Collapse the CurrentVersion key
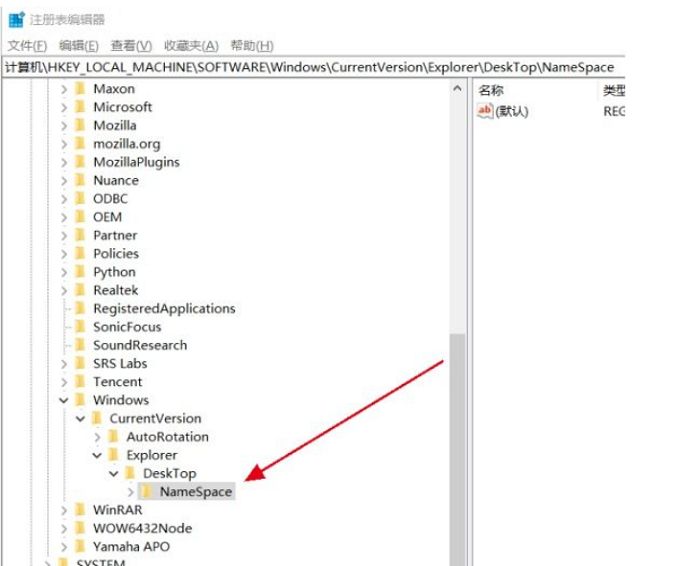 80,419
